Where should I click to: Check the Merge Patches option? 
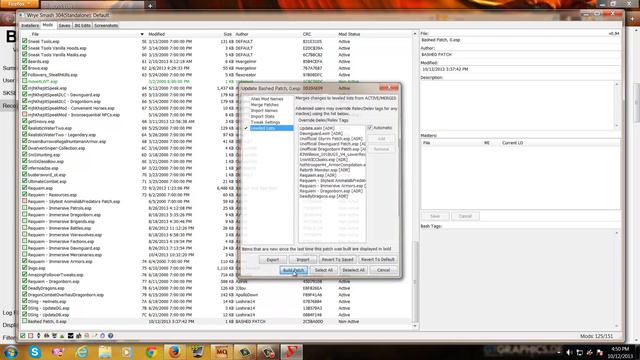246,104
